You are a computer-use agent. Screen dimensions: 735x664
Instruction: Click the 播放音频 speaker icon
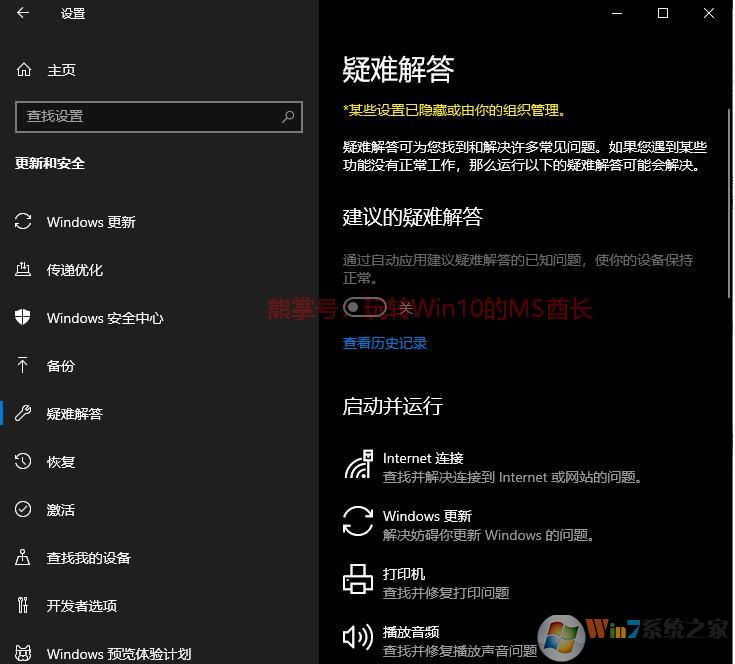pyautogui.click(x=358, y=637)
